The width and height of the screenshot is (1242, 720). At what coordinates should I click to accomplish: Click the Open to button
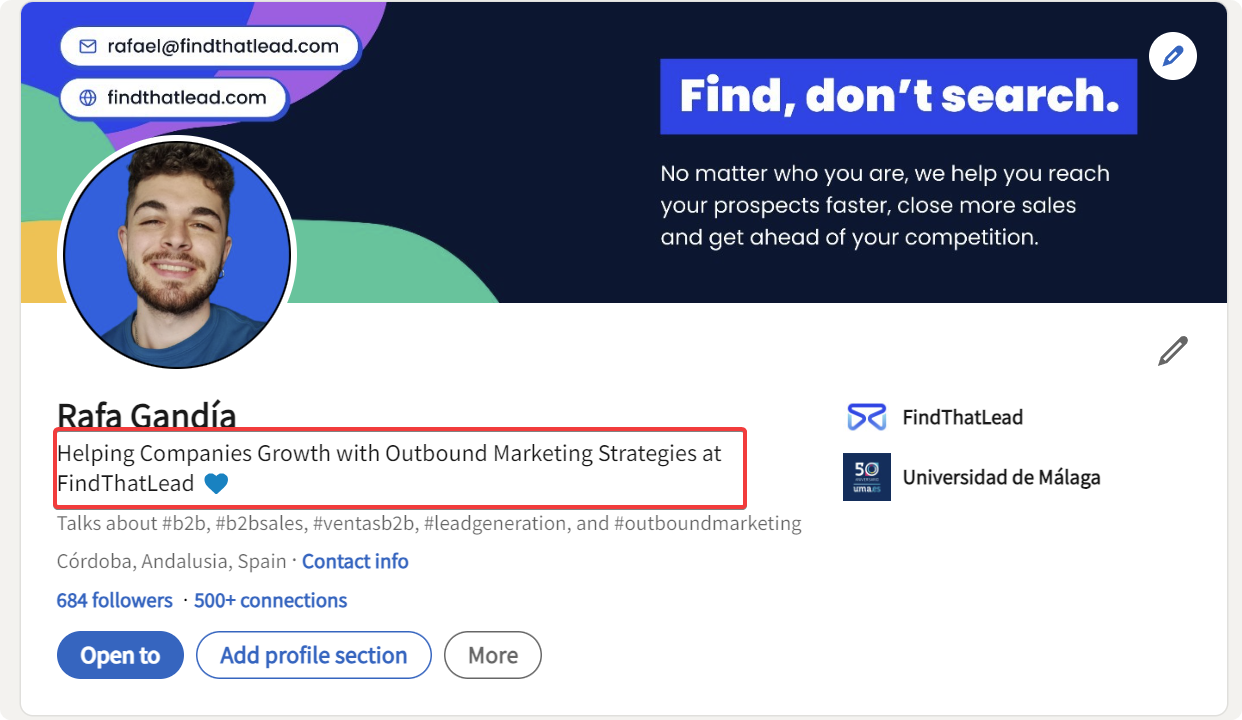(120, 655)
